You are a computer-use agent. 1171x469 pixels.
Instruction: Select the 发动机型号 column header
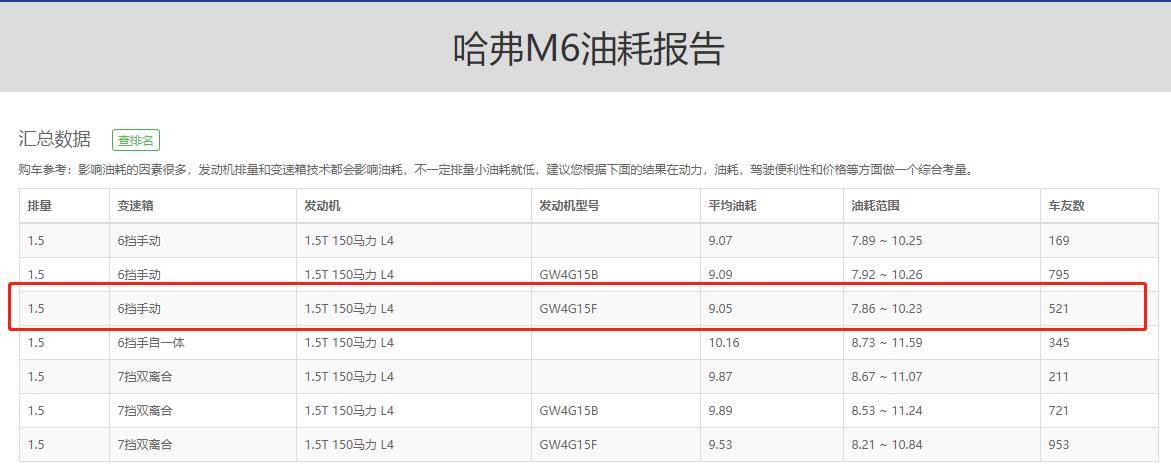[x=569, y=205]
